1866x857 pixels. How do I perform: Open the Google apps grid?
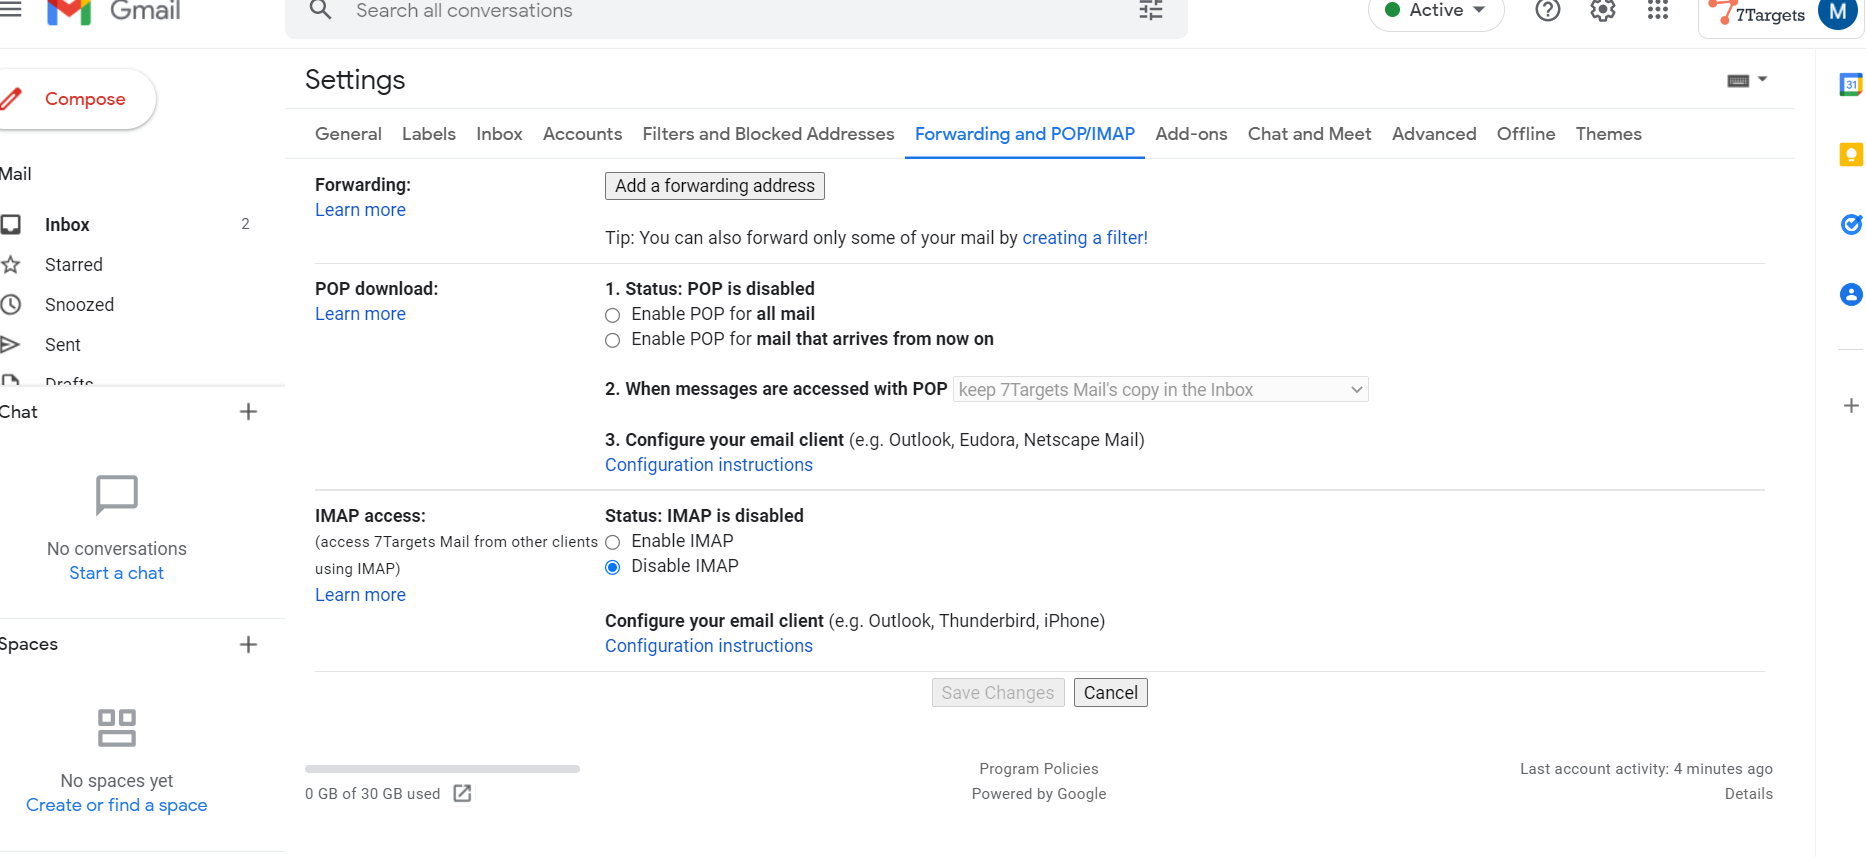pos(1658,11)
